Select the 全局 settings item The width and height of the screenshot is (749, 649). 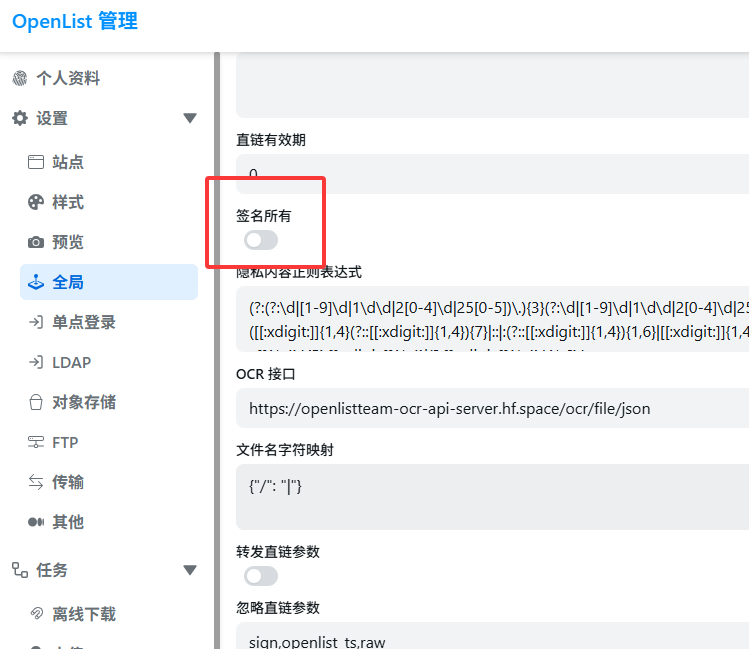tap(109, 282)
